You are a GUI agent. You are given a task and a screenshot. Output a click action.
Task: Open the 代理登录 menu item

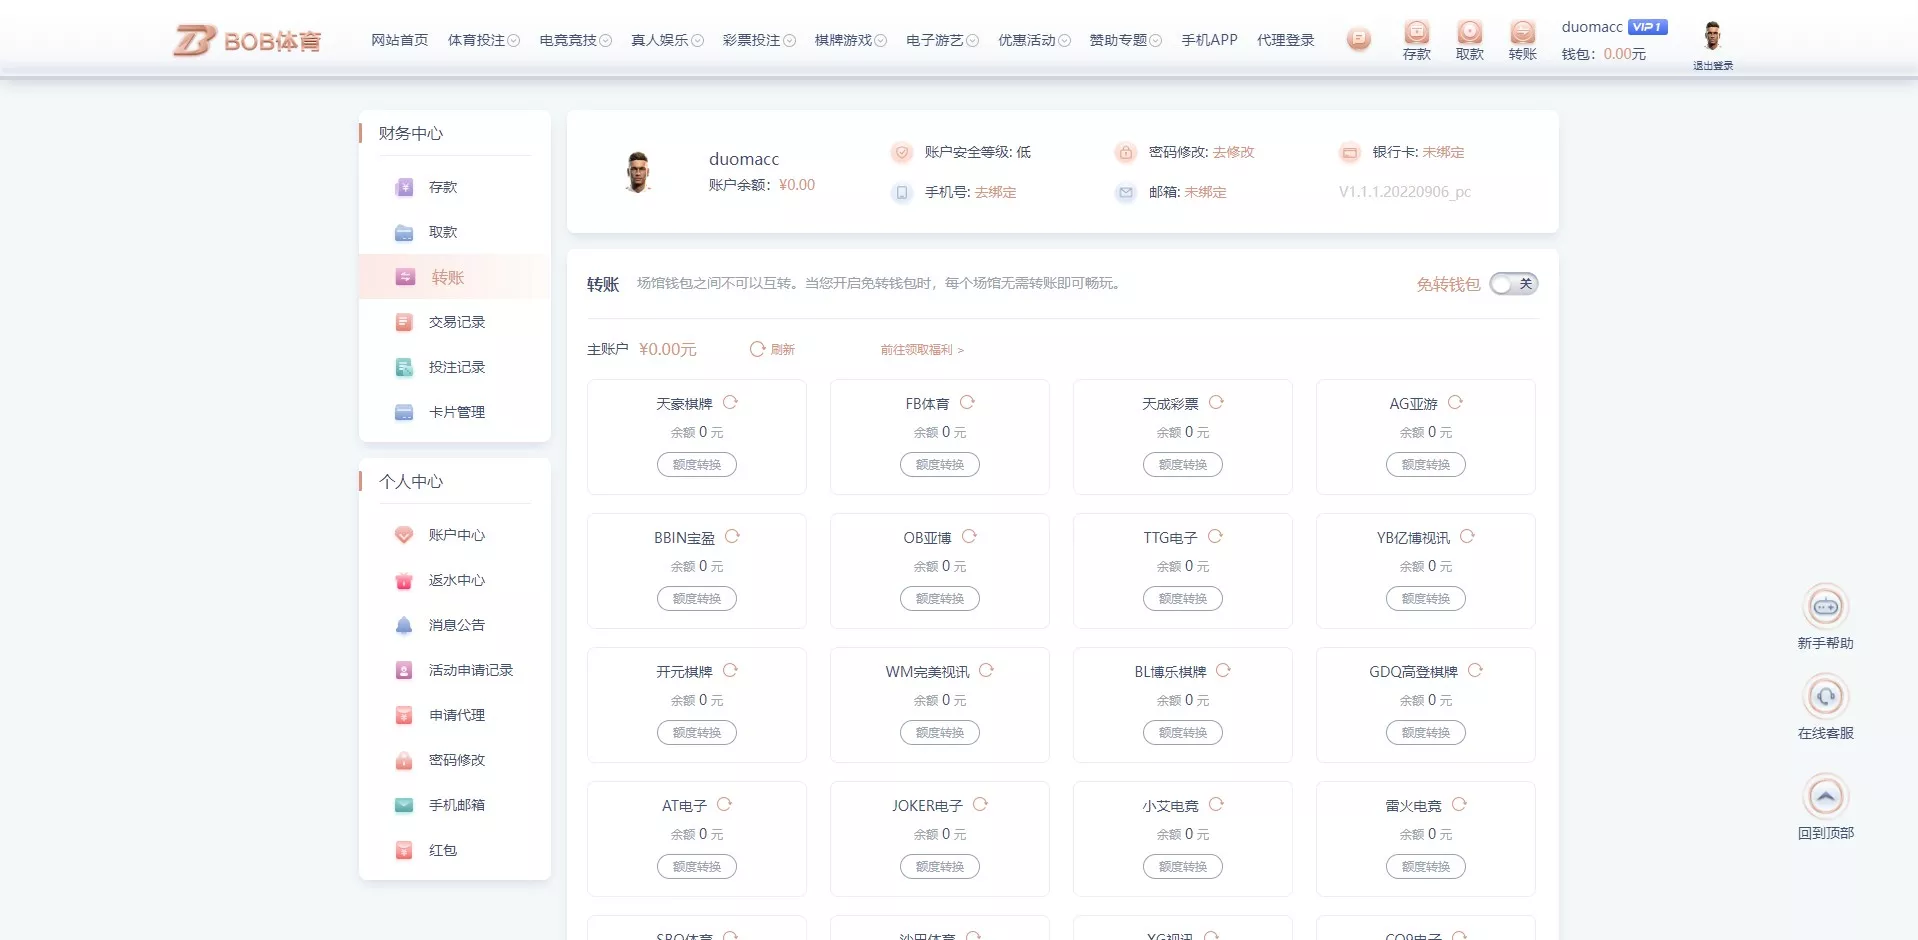coord(1285,40)
